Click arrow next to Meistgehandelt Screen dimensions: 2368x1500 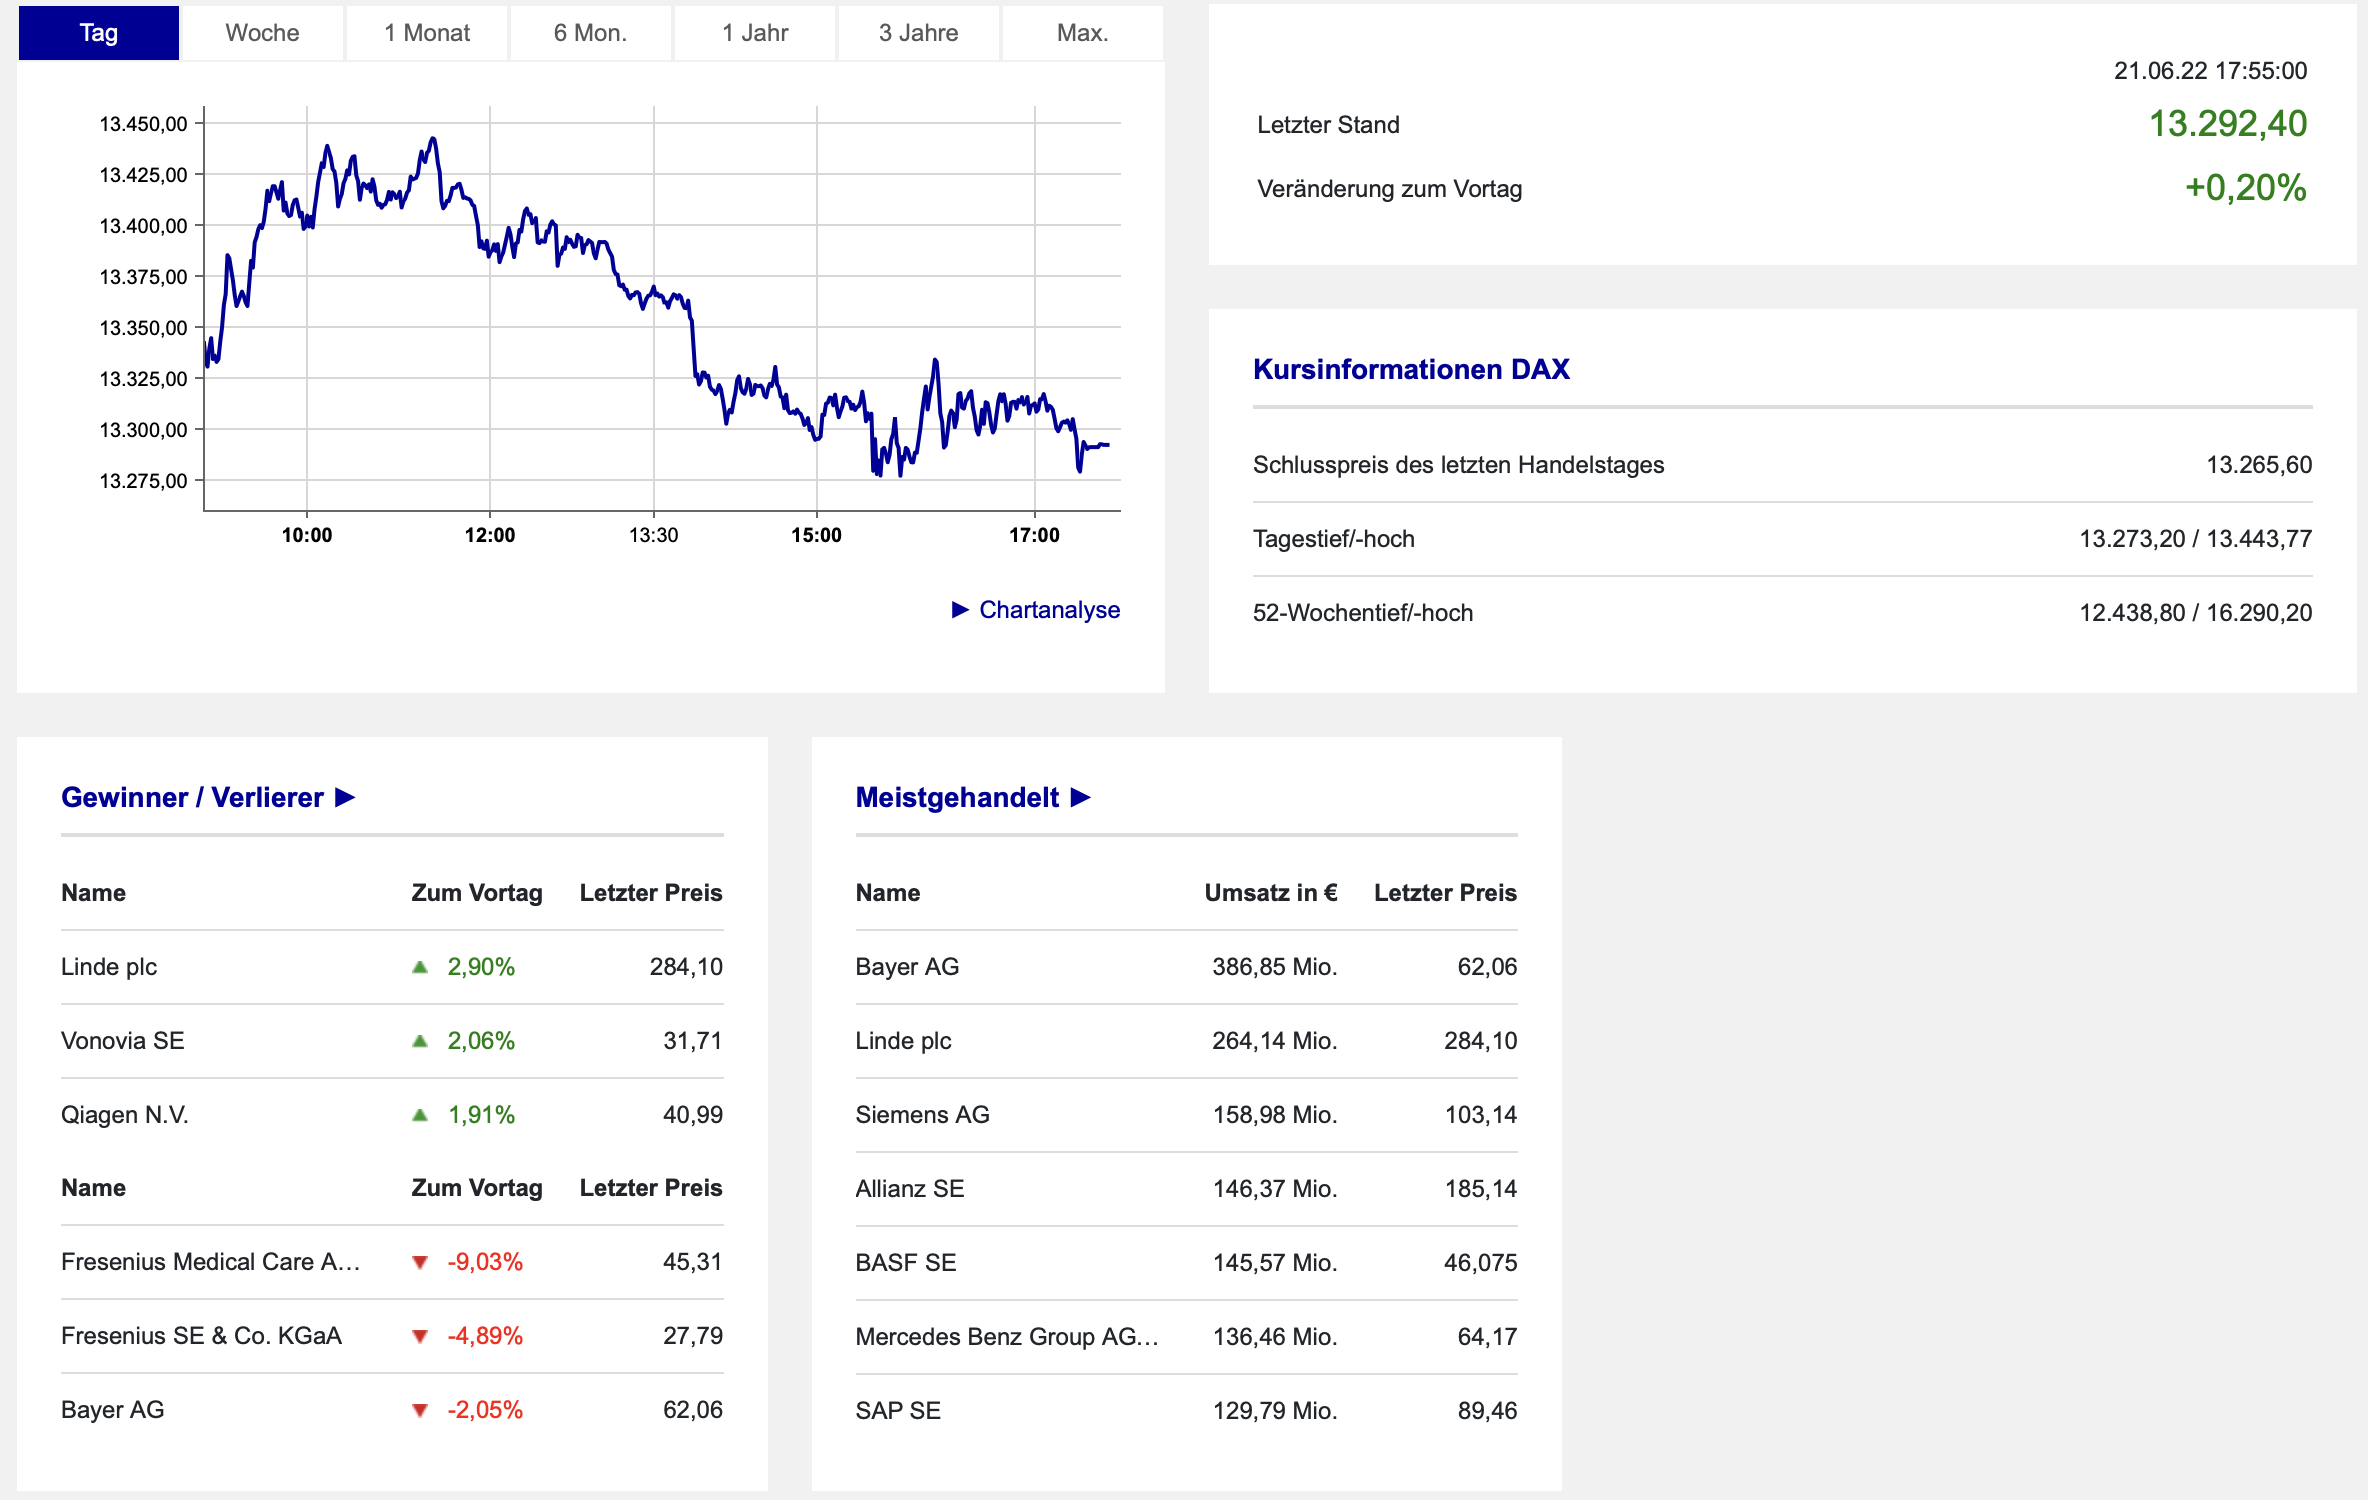tap(1081, 797)
